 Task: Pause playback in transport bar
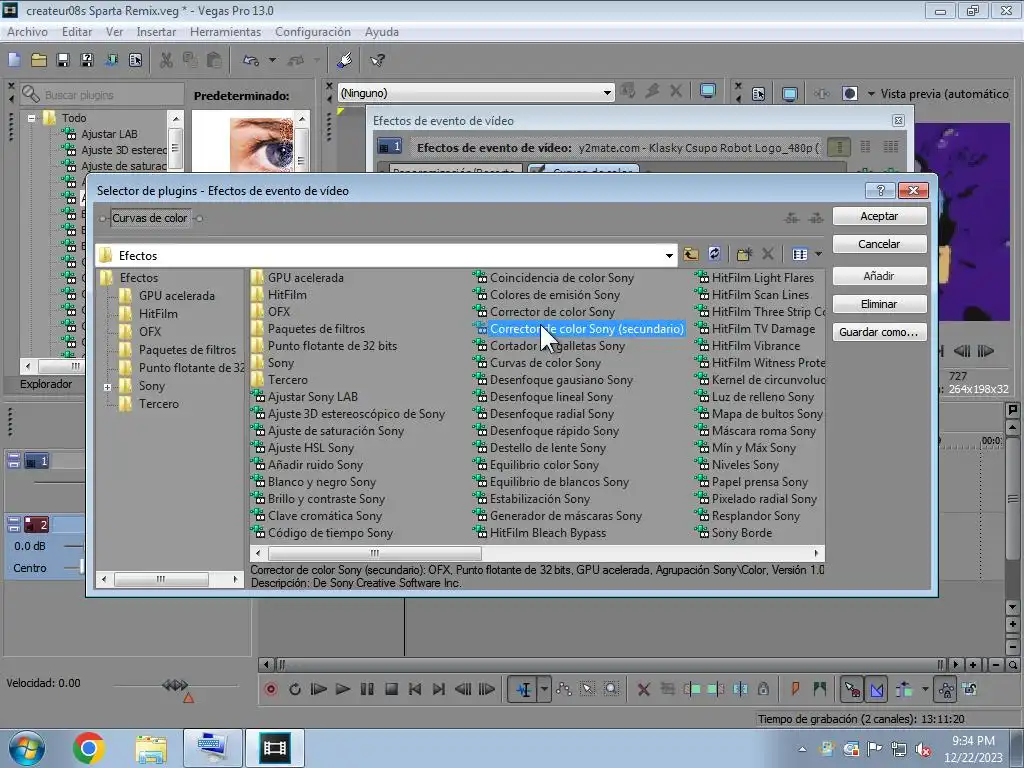367,689
